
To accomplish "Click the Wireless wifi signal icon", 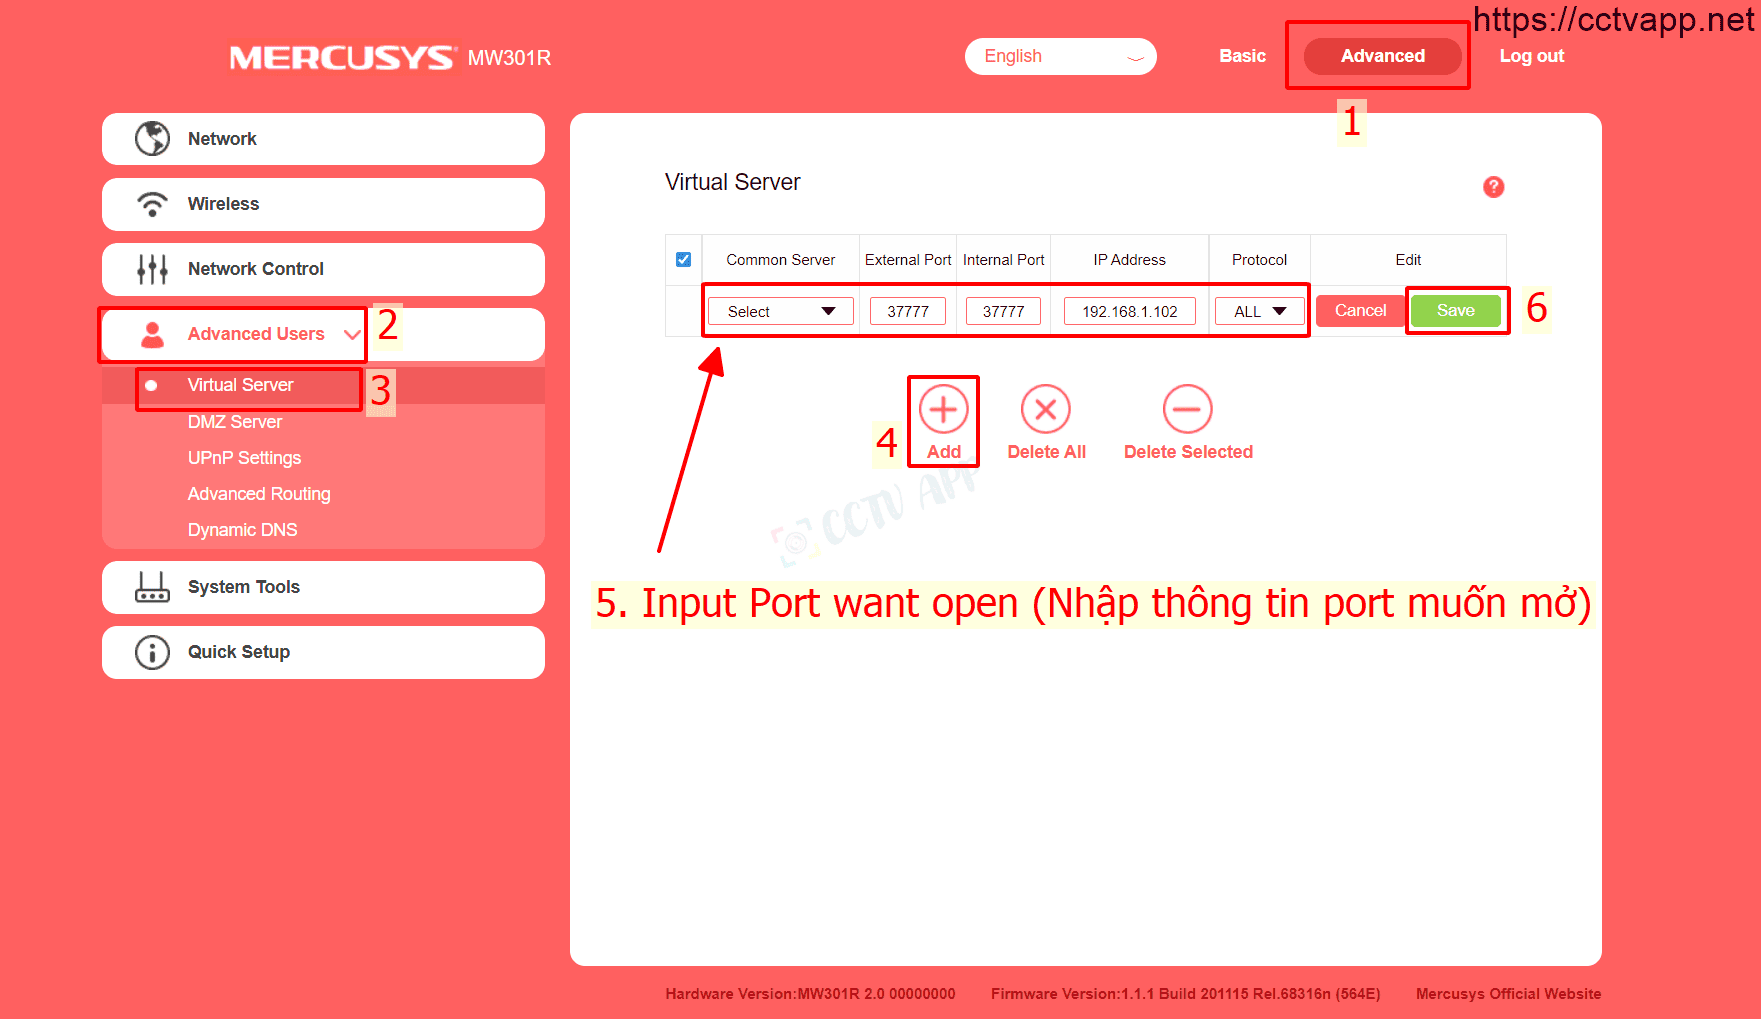I will tap(152, 204).
